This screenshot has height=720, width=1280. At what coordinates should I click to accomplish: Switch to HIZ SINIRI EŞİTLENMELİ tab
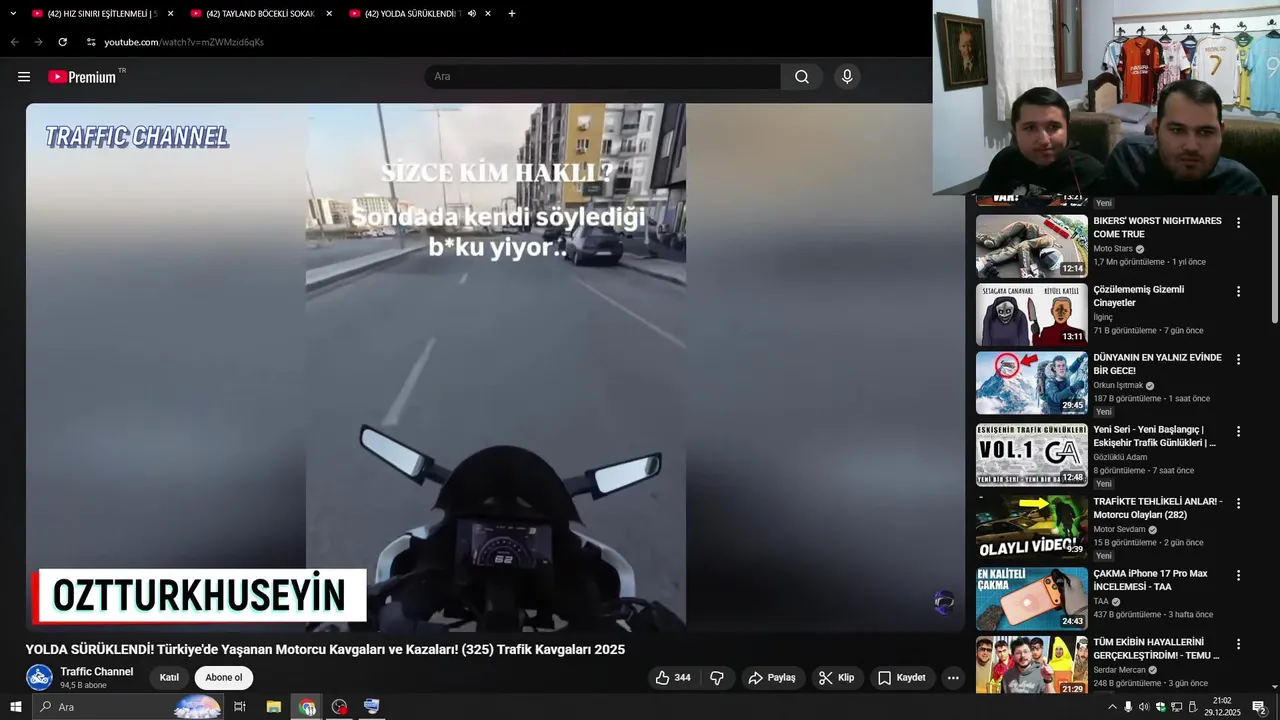coord(93,14)
